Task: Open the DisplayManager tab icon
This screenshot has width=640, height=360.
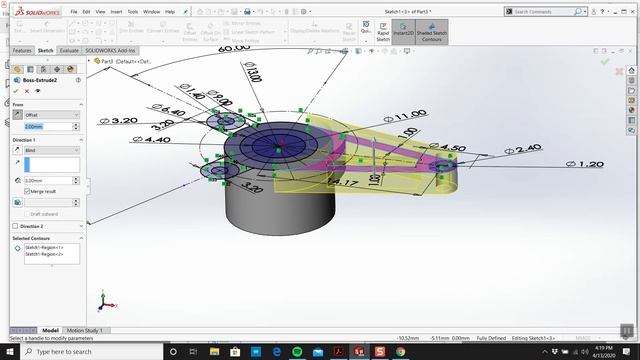Action: pos(70,69)
